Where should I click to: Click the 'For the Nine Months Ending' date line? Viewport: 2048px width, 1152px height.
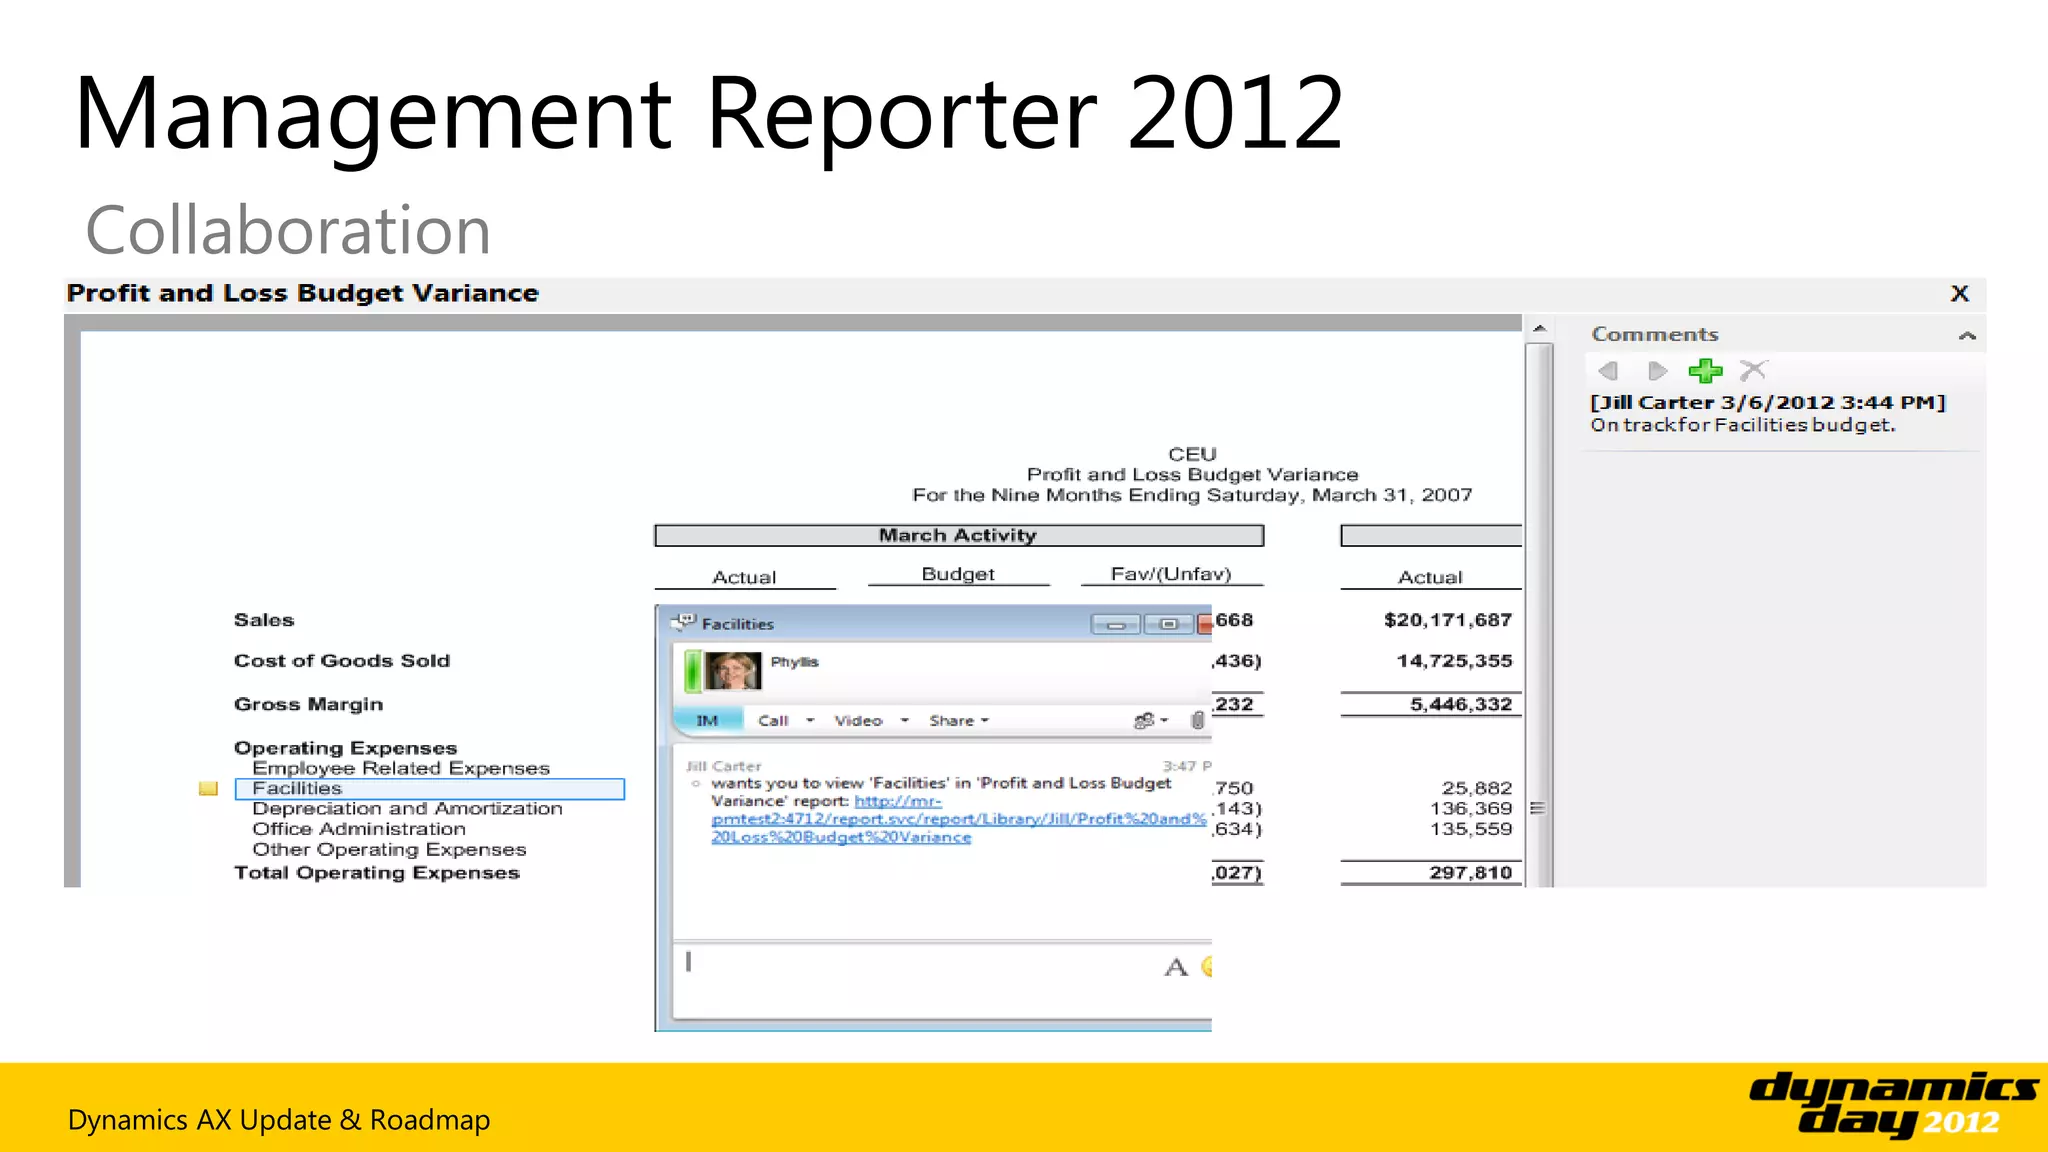pyautogui.click(x=1192, y=495)
